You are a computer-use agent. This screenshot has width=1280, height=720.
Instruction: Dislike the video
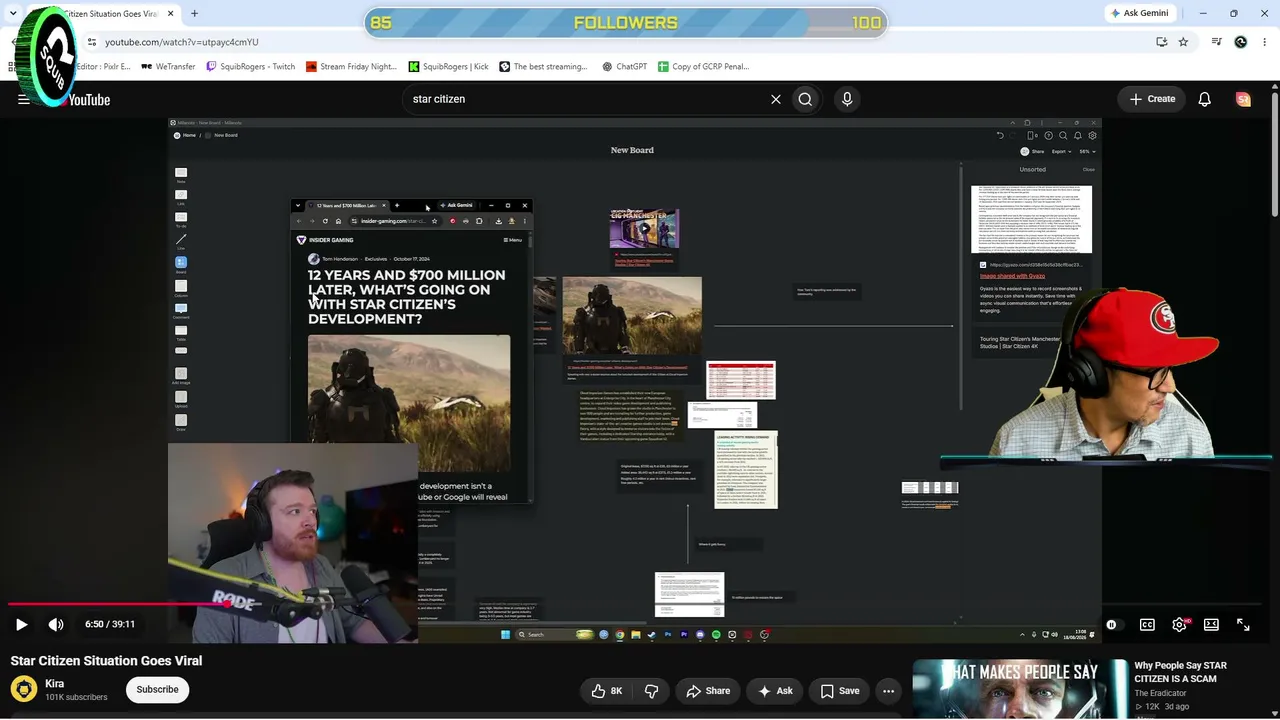point(651,691)
